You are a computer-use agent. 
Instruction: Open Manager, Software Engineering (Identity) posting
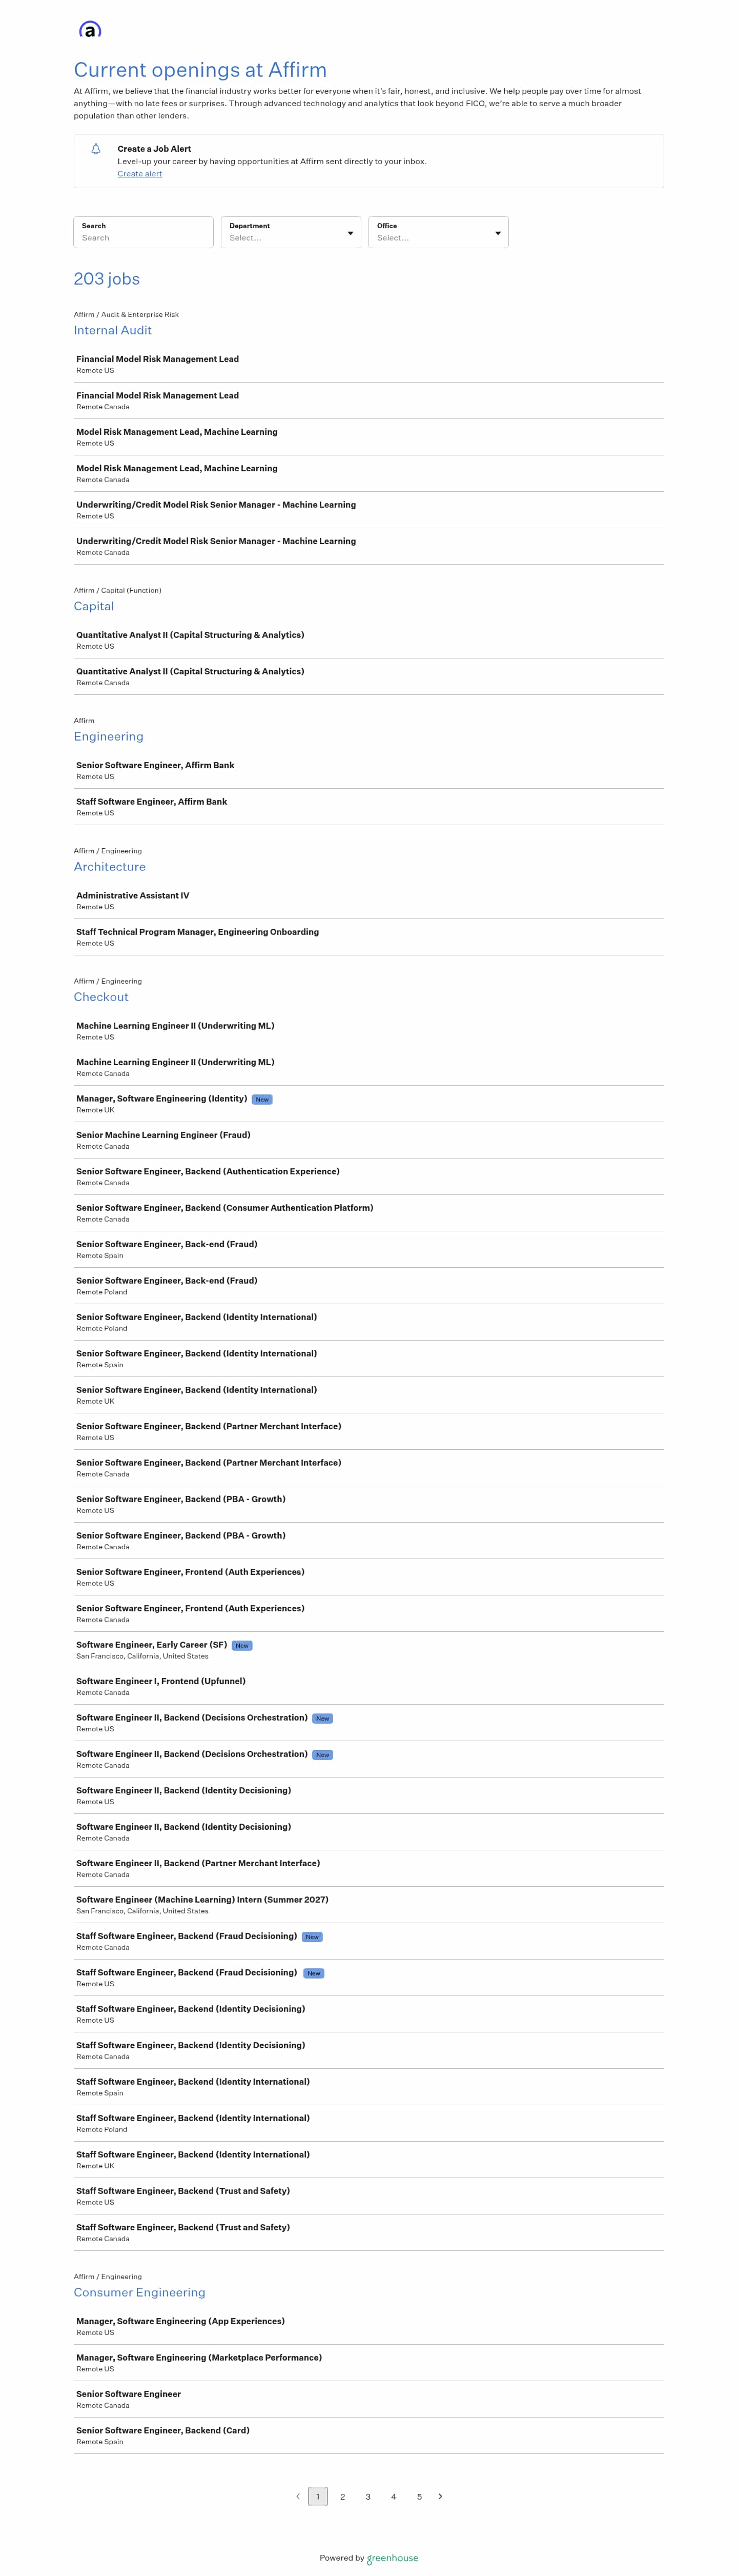point(368,1103)
